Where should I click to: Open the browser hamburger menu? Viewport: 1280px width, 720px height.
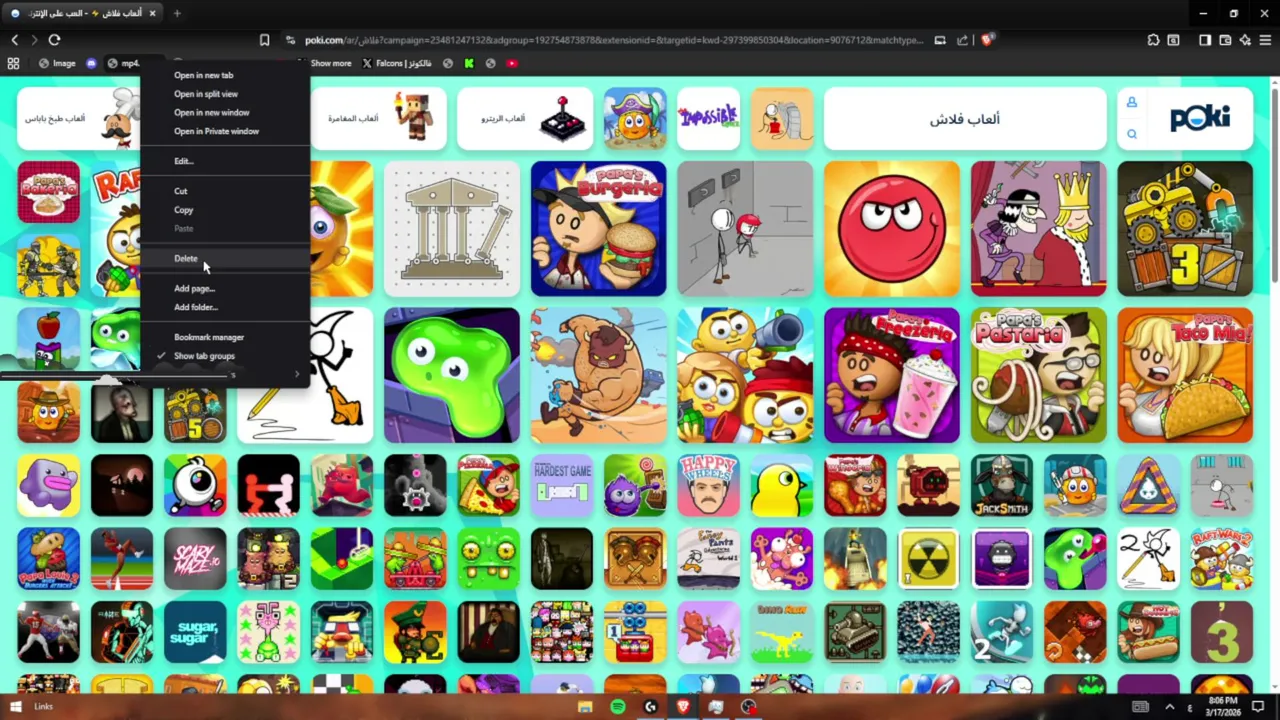(1265, 40)
